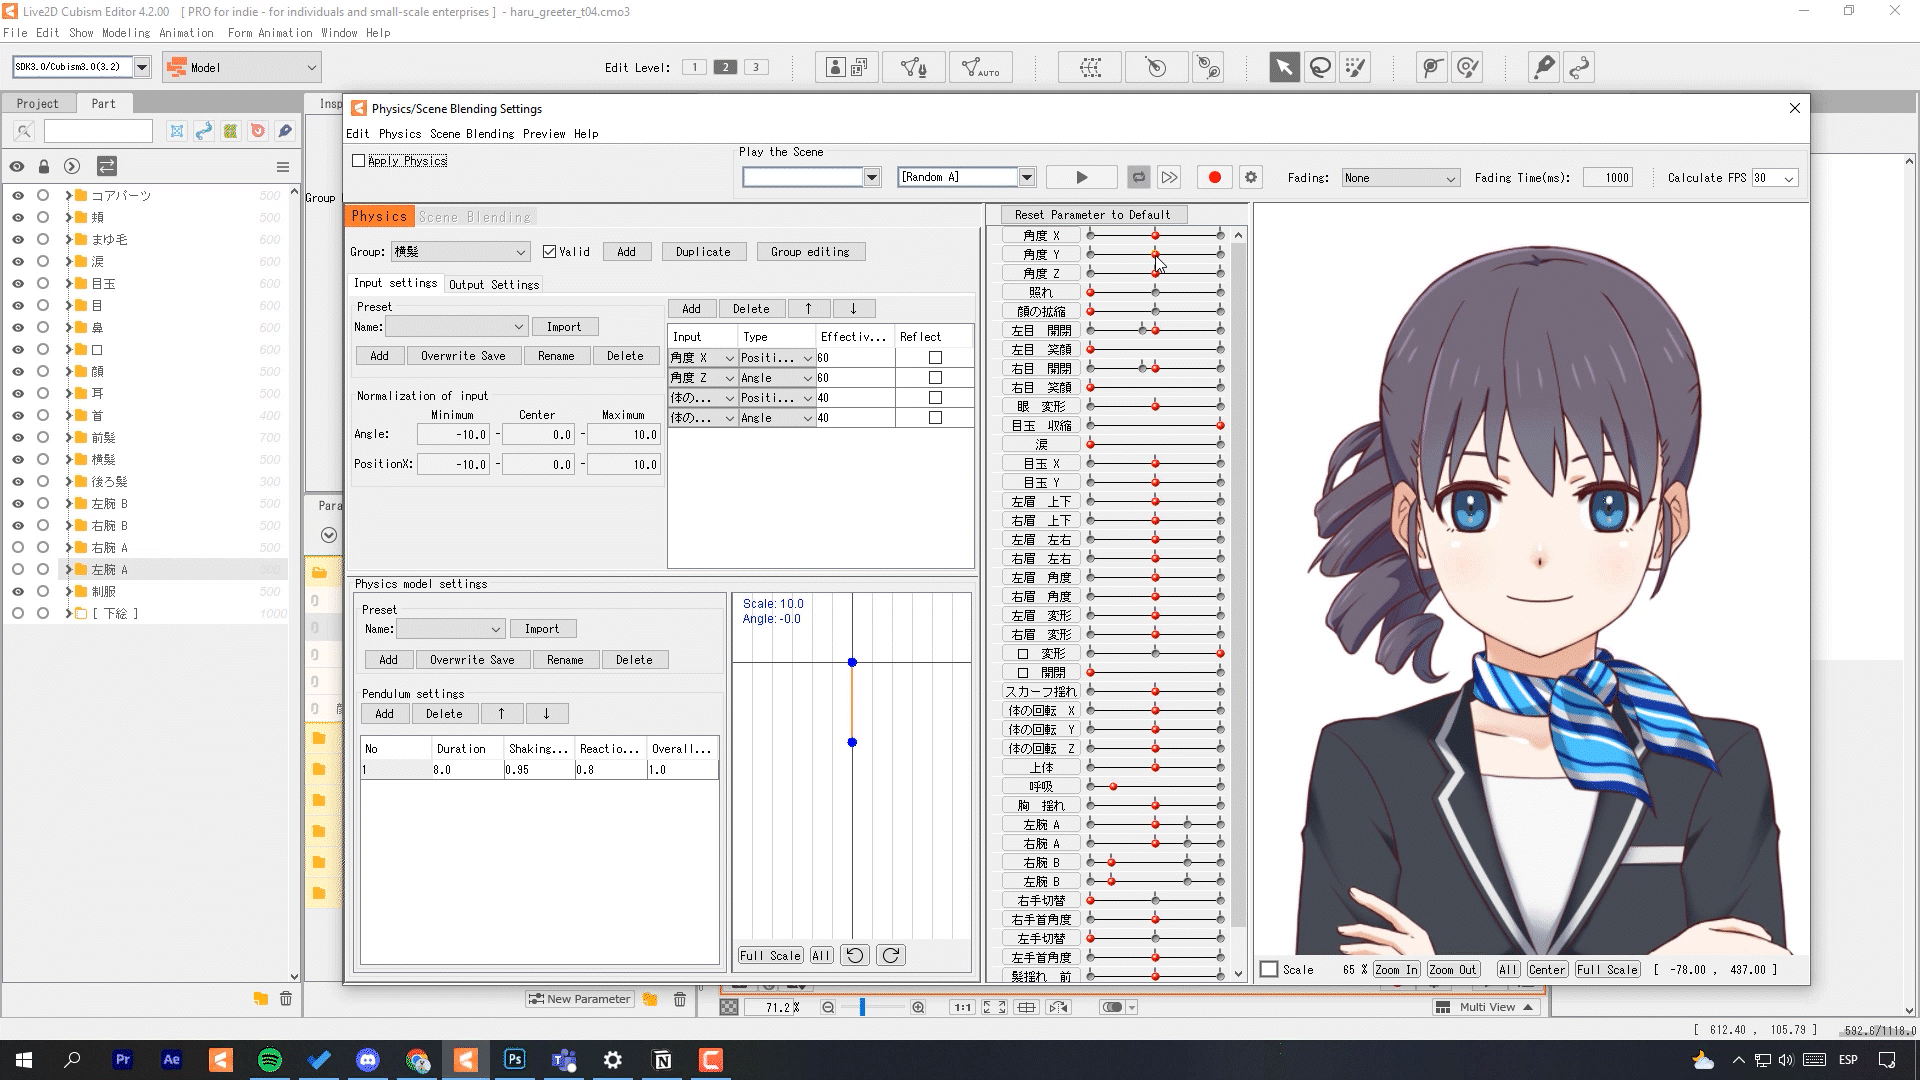Click the red Record button
The image size is (1920, 1080).
(1214, 177)
